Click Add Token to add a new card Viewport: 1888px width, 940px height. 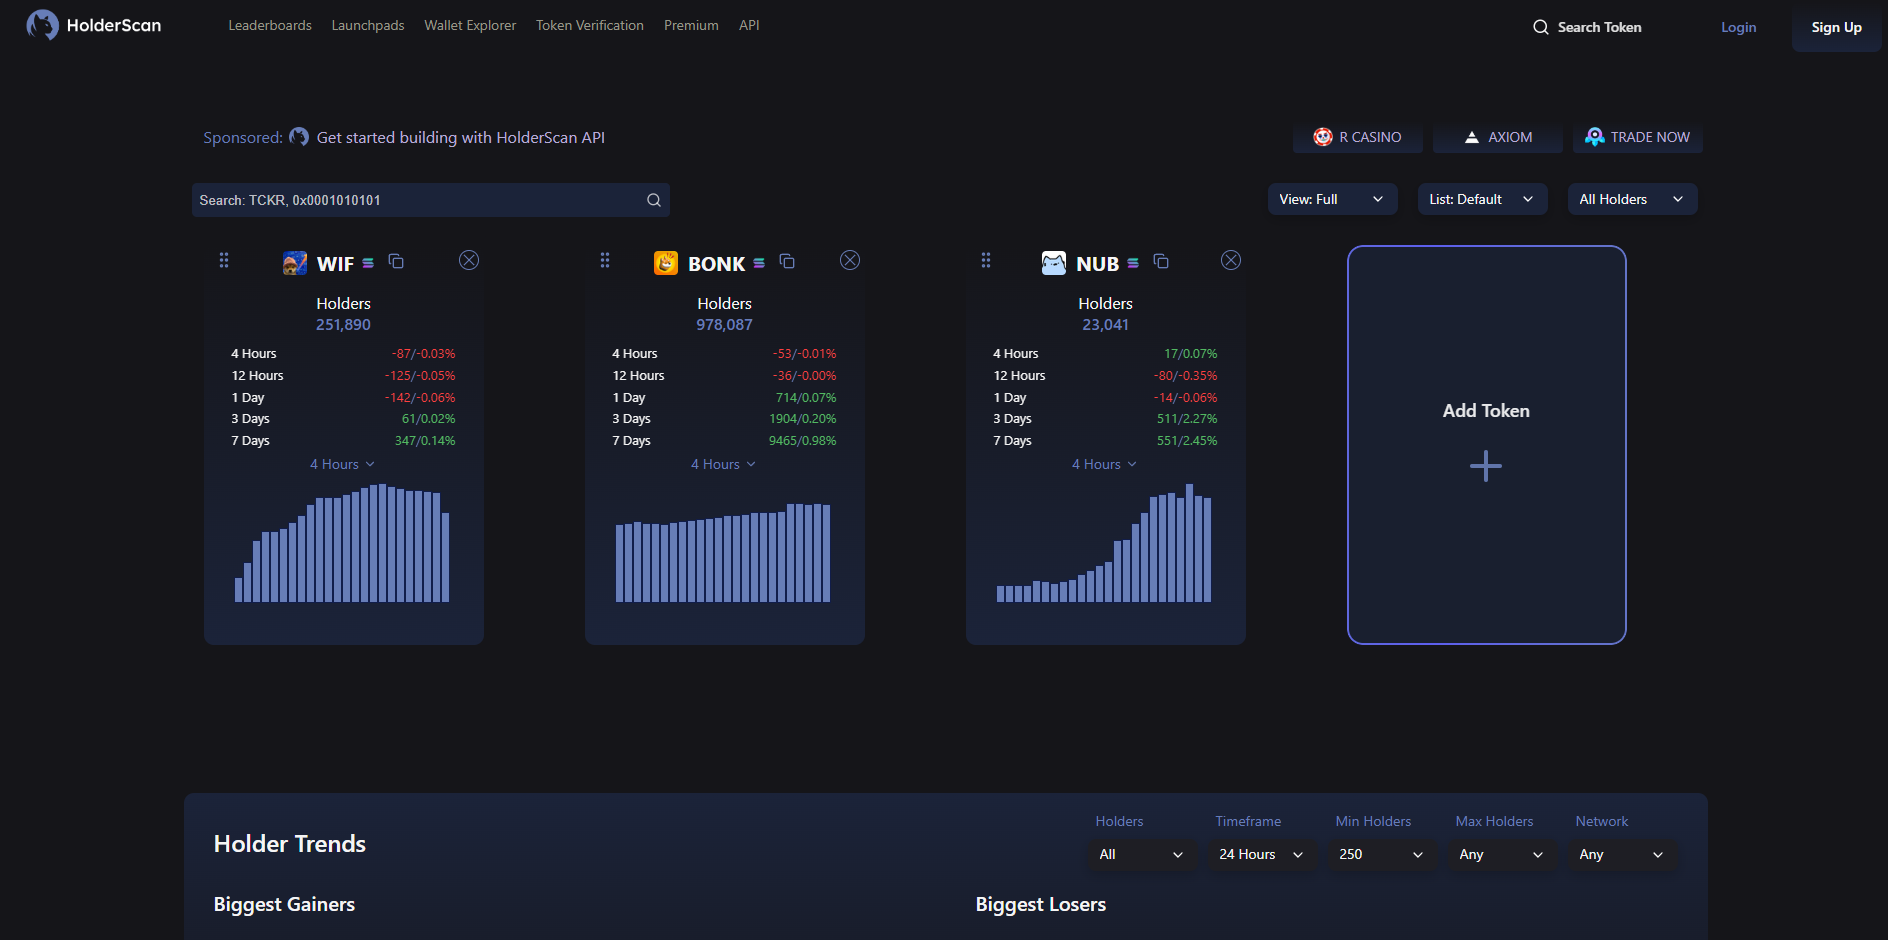tap(1486, 445)
